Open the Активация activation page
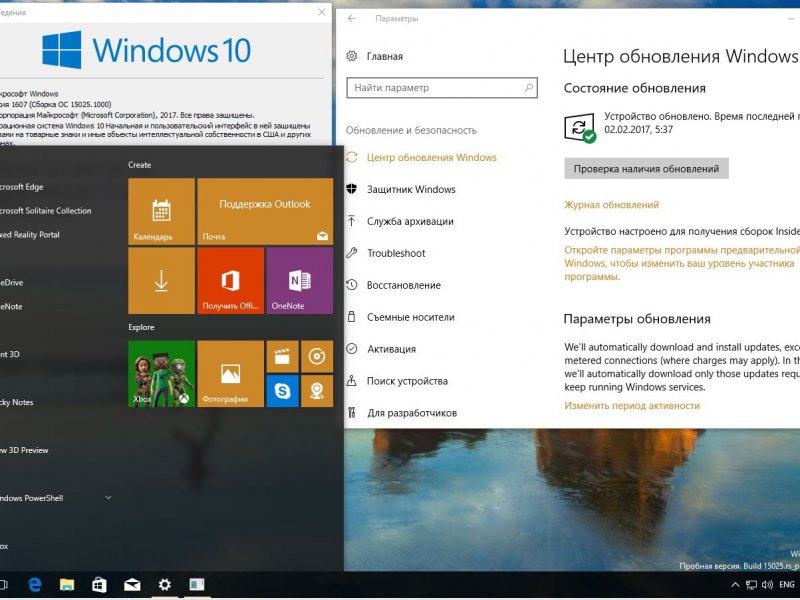The height and width of the screenshot is (600, 800). pos(381,349)
